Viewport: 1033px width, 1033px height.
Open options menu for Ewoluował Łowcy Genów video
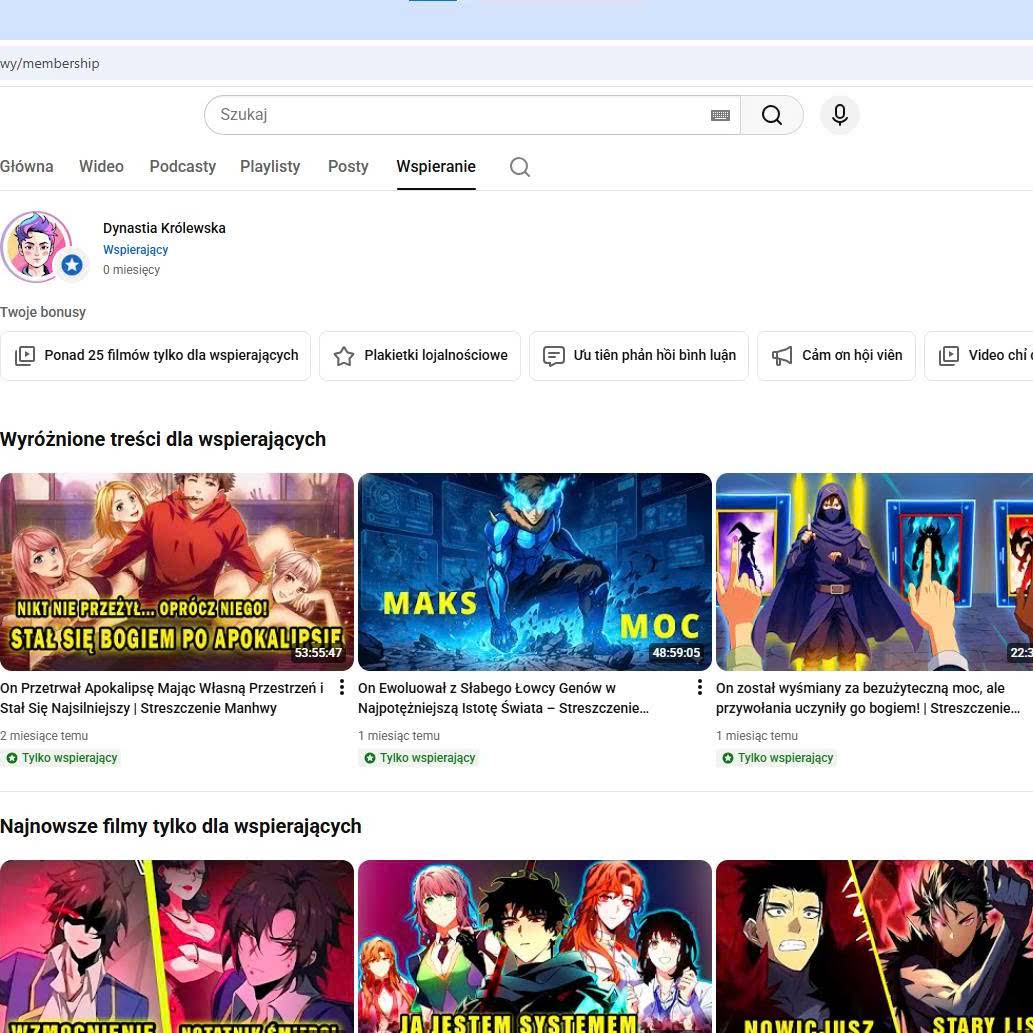click(699, 688)
